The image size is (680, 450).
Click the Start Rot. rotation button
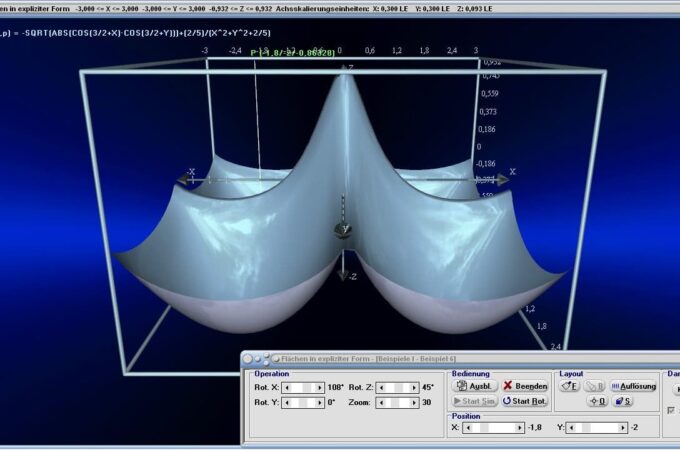click(x=525, y=401)
